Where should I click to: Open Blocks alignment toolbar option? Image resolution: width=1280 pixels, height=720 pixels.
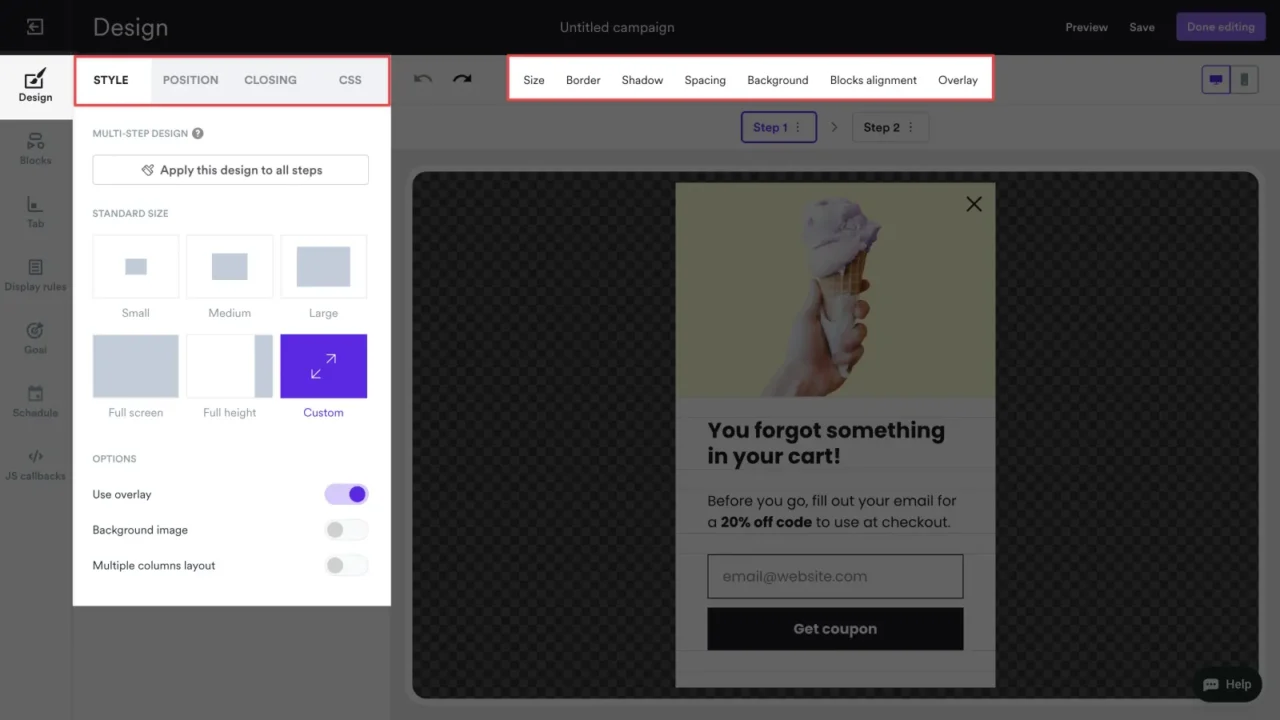873,80
